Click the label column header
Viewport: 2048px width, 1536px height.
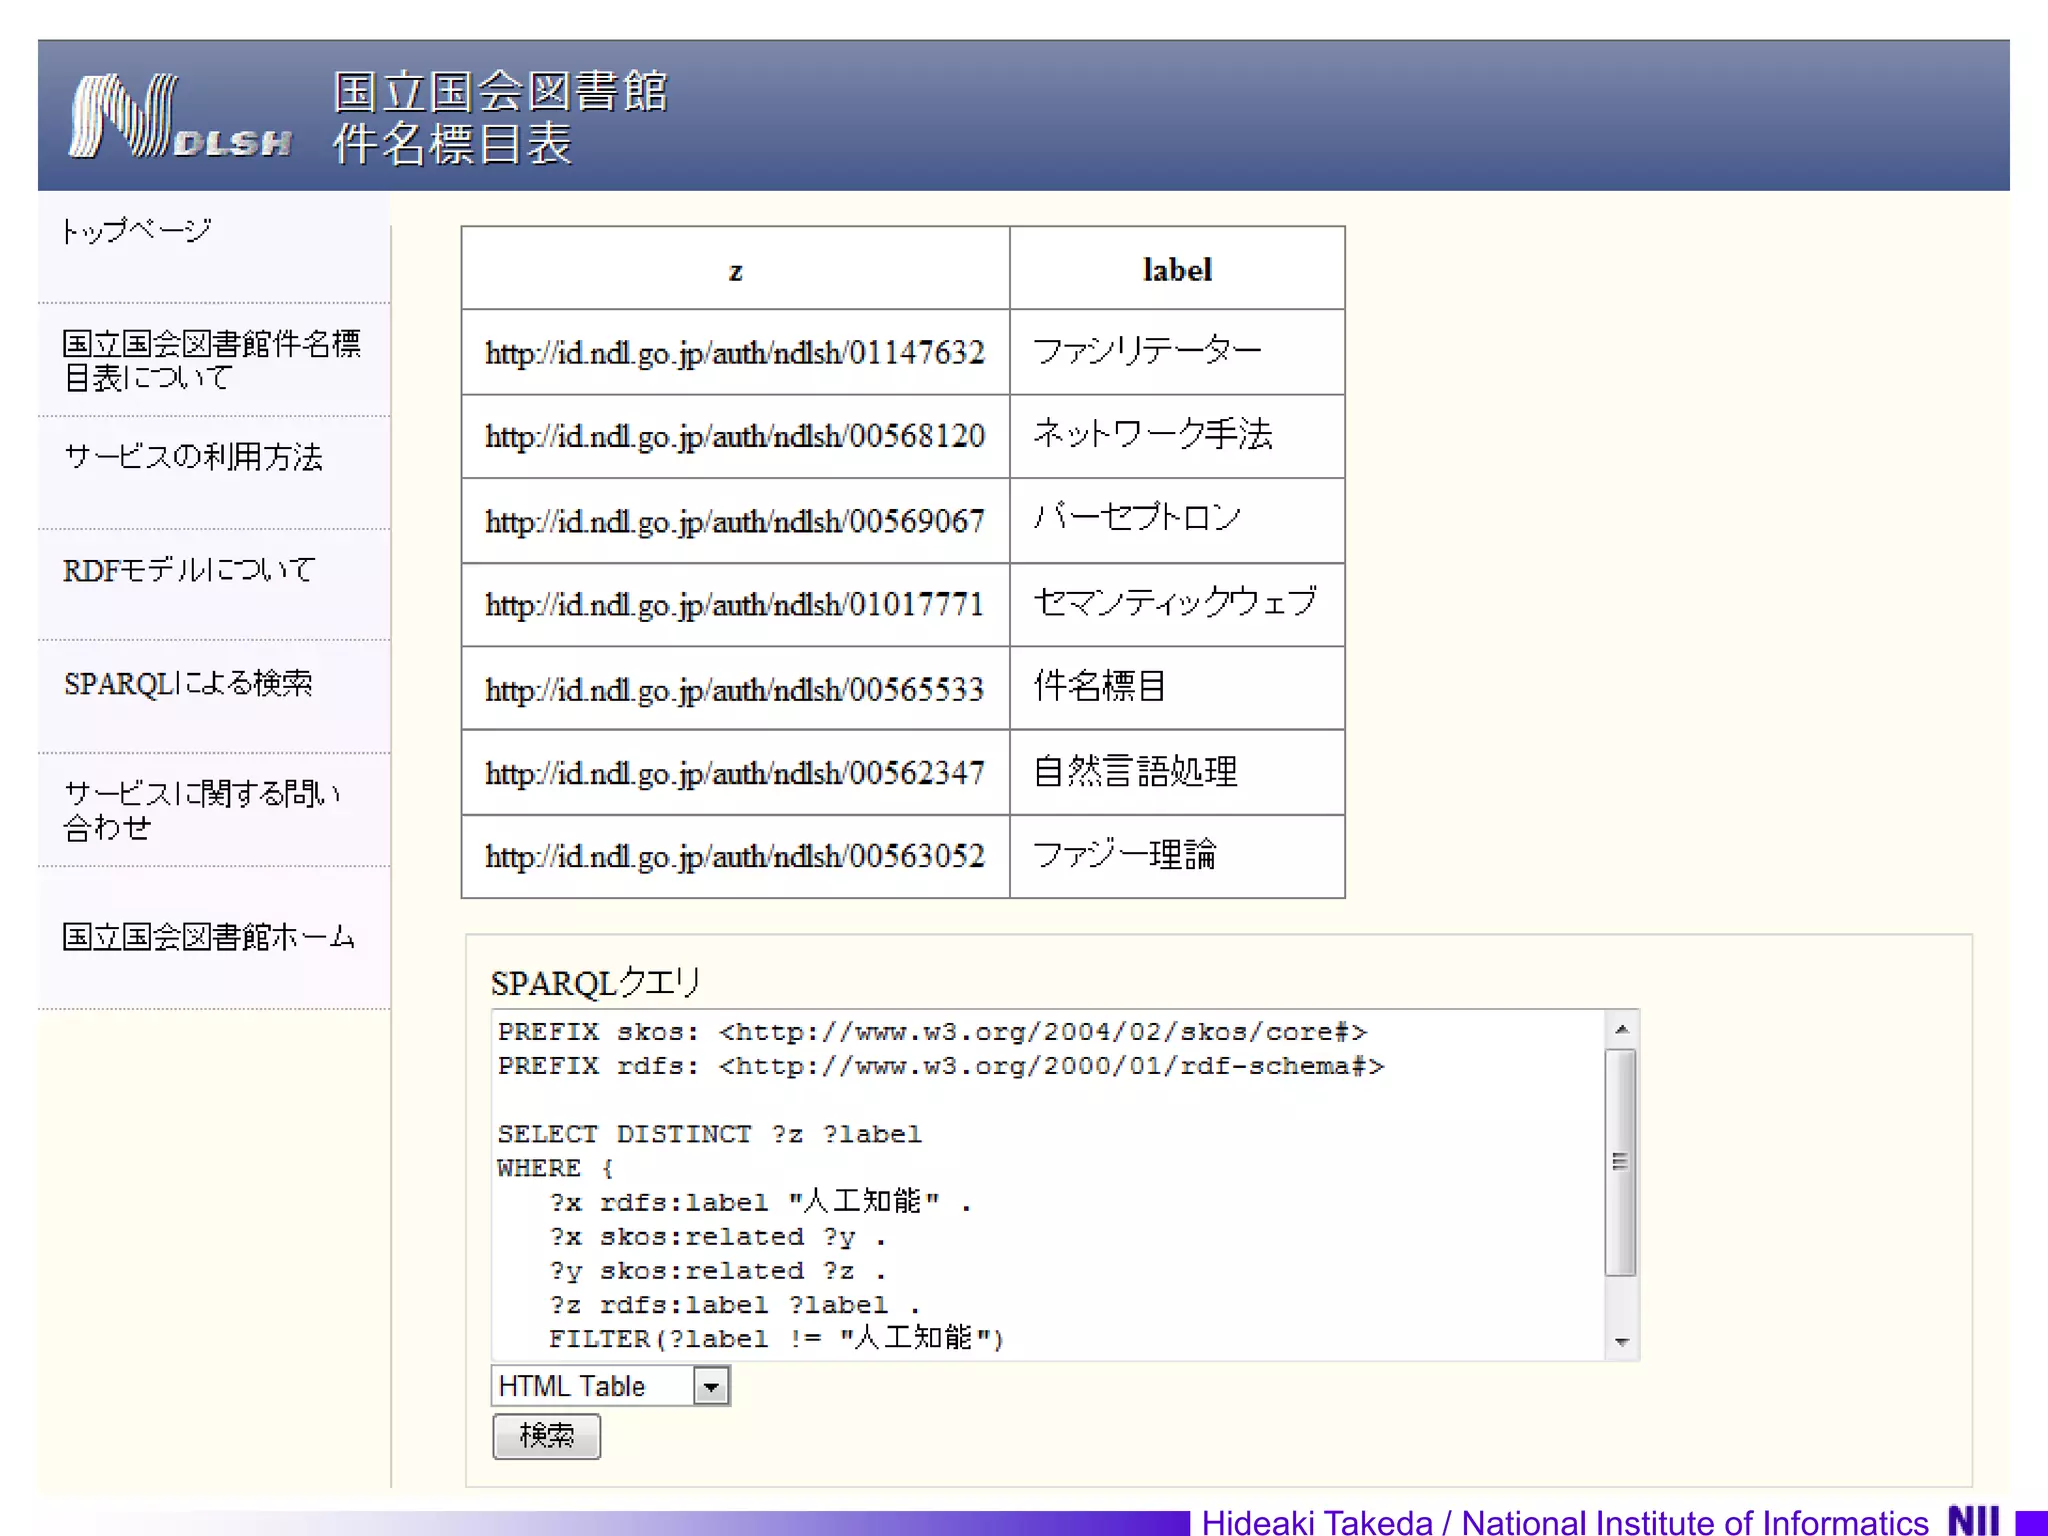(x=1177, y=270)
